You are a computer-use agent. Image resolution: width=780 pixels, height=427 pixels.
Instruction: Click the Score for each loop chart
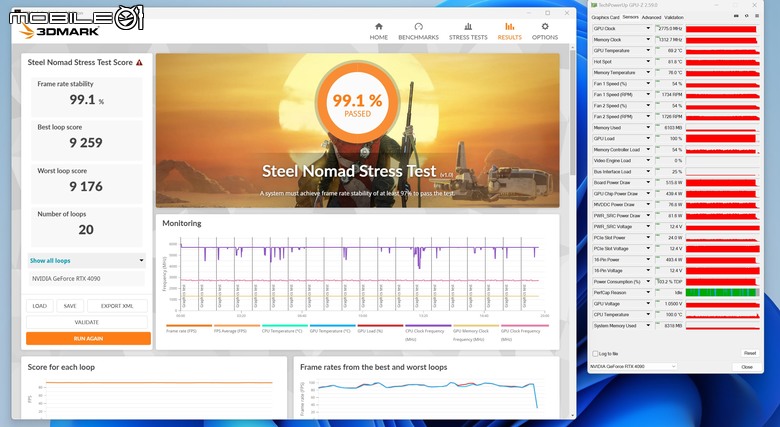pyautogui.click(x=154, y=398)
